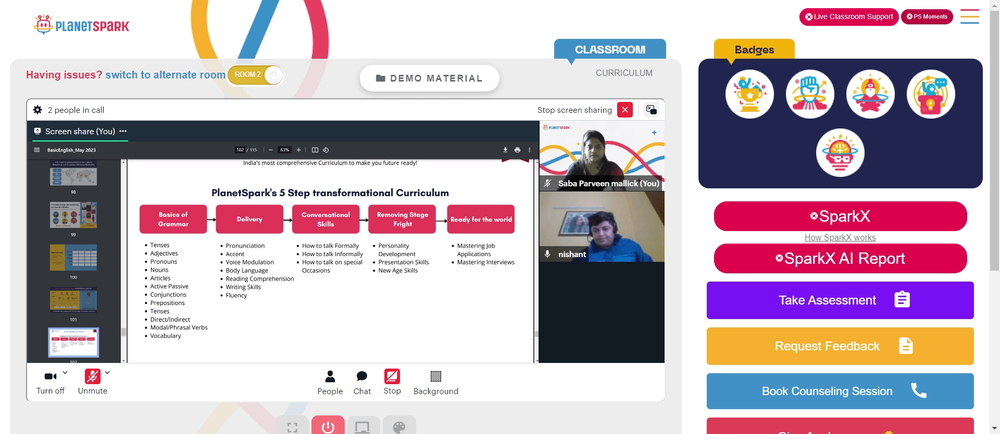Viewport: 1000px width, 434px height.
Task: Open the top-right hamburger menu
Action: click(969, 17)
